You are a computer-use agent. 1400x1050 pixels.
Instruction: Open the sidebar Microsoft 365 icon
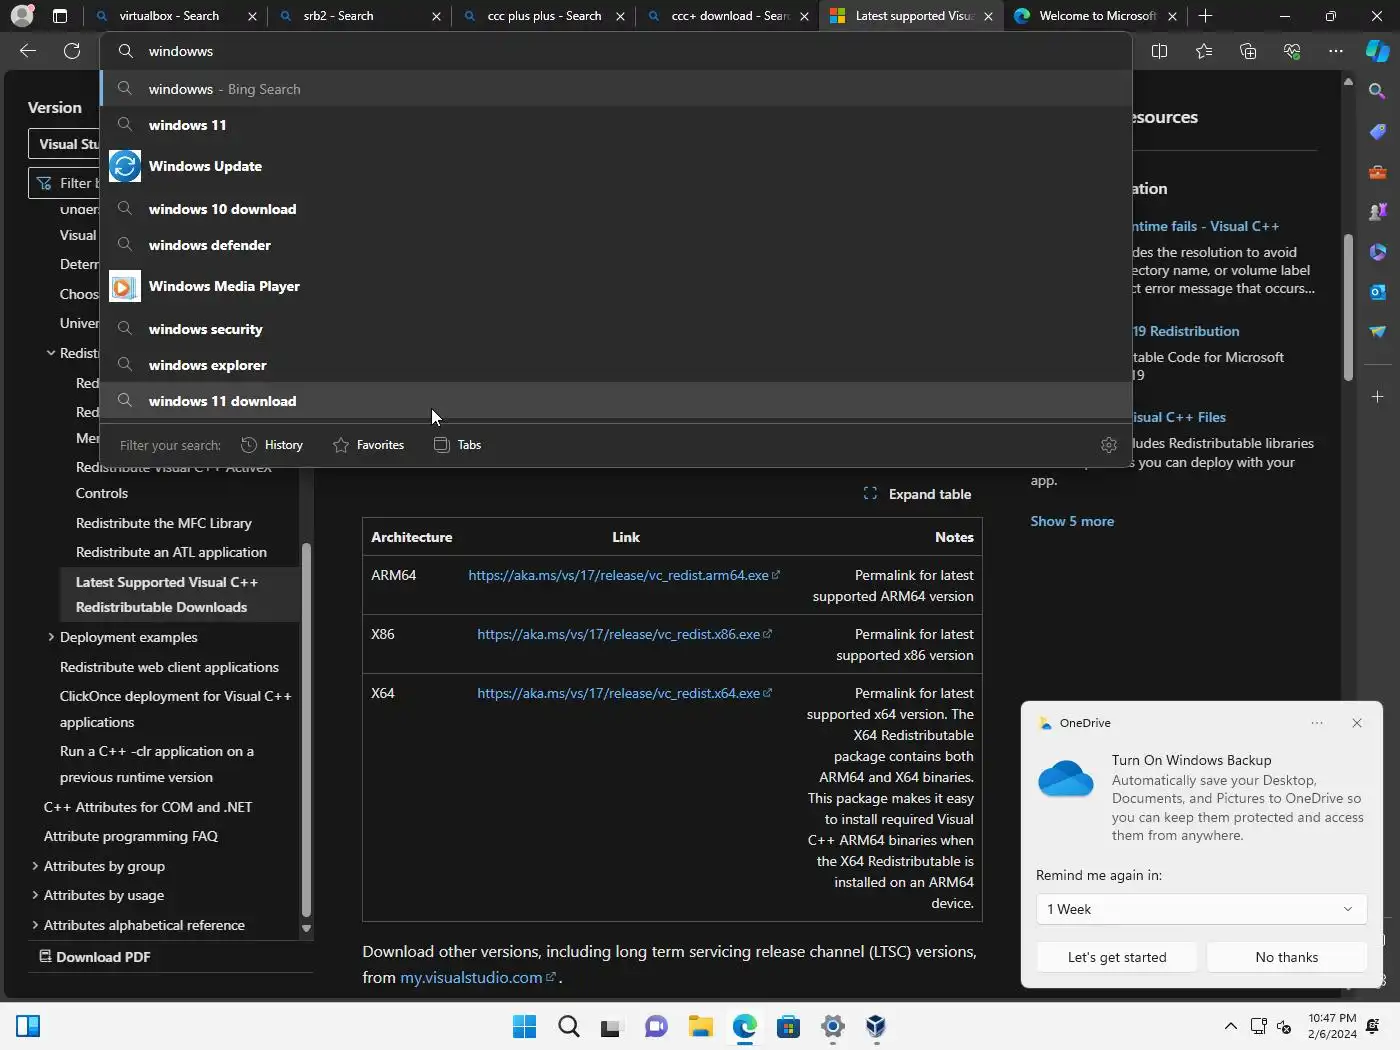(1377, 251)
